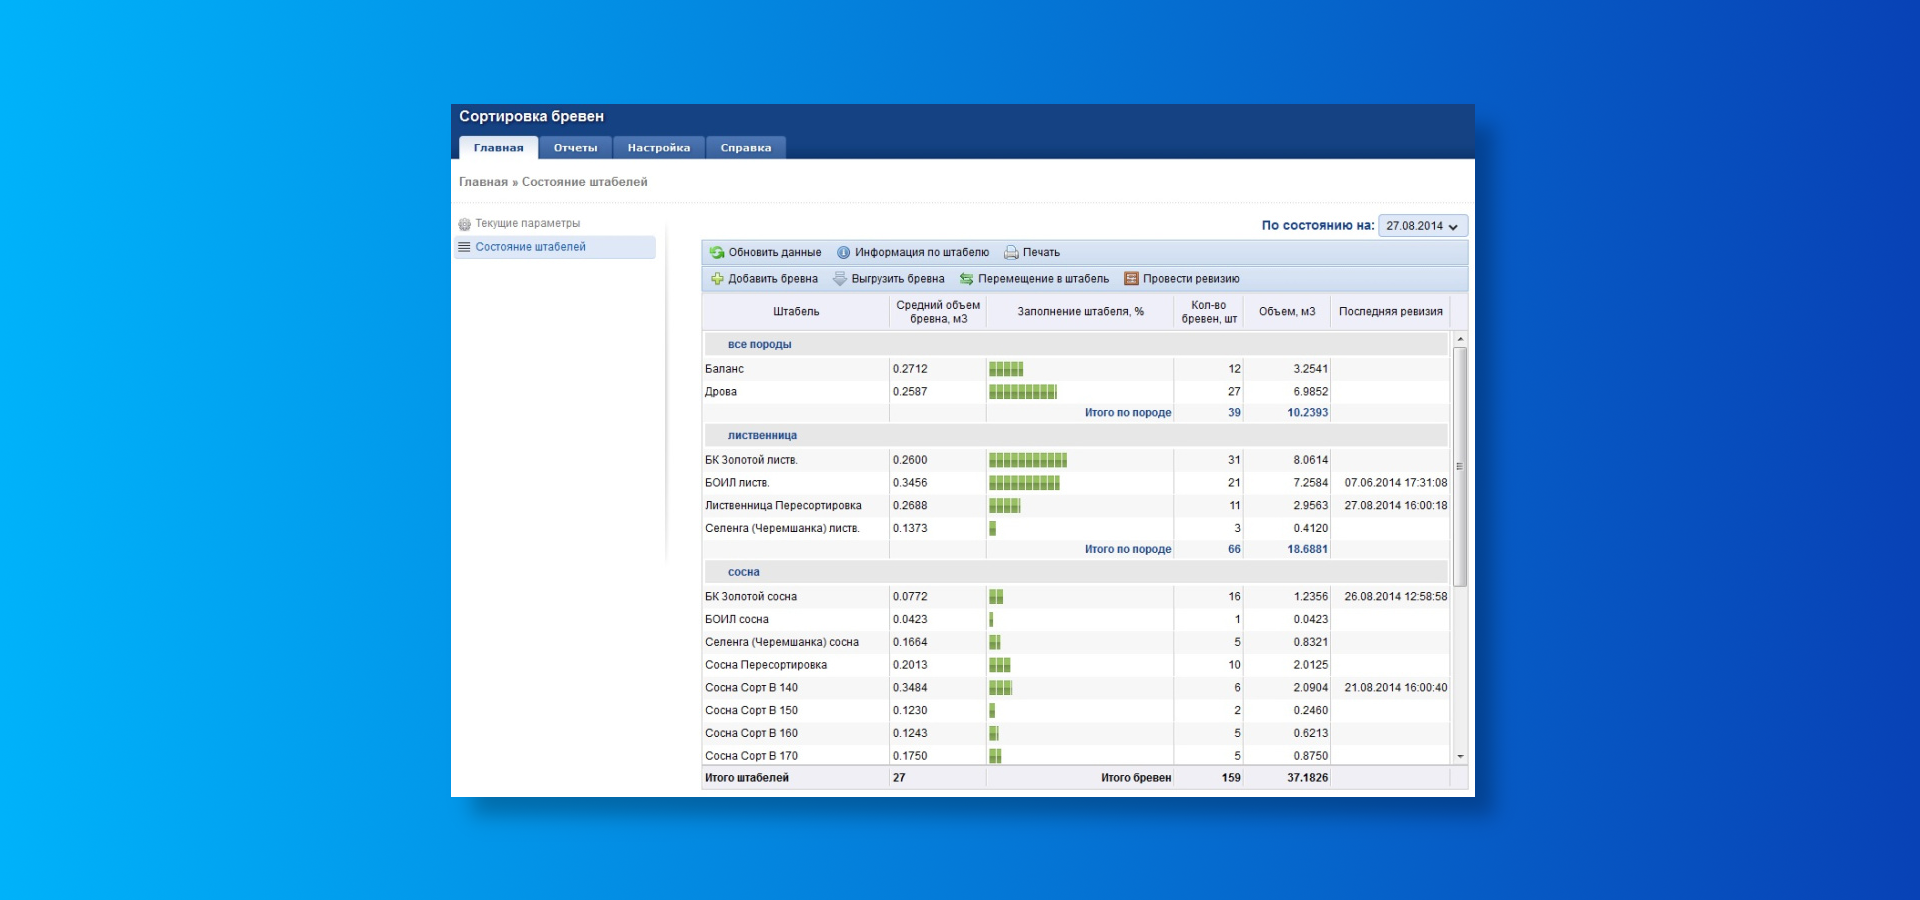Screen dimensions: 1920x900
Task: Open Текущие параметры sidebar item
Action: (x=527, y=224)
